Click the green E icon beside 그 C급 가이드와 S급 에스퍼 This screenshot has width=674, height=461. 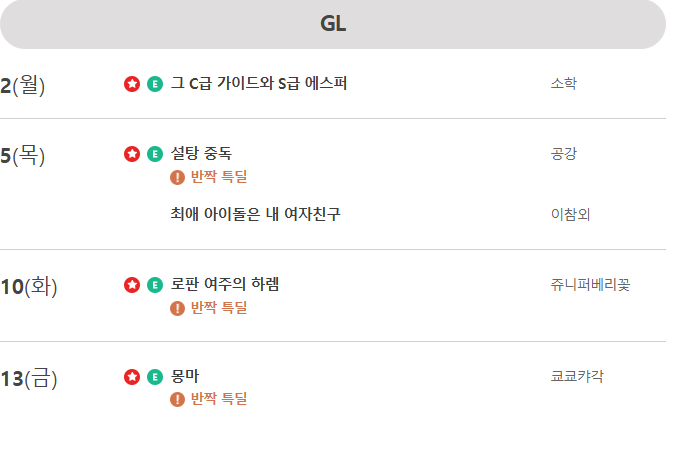point(154,84)
